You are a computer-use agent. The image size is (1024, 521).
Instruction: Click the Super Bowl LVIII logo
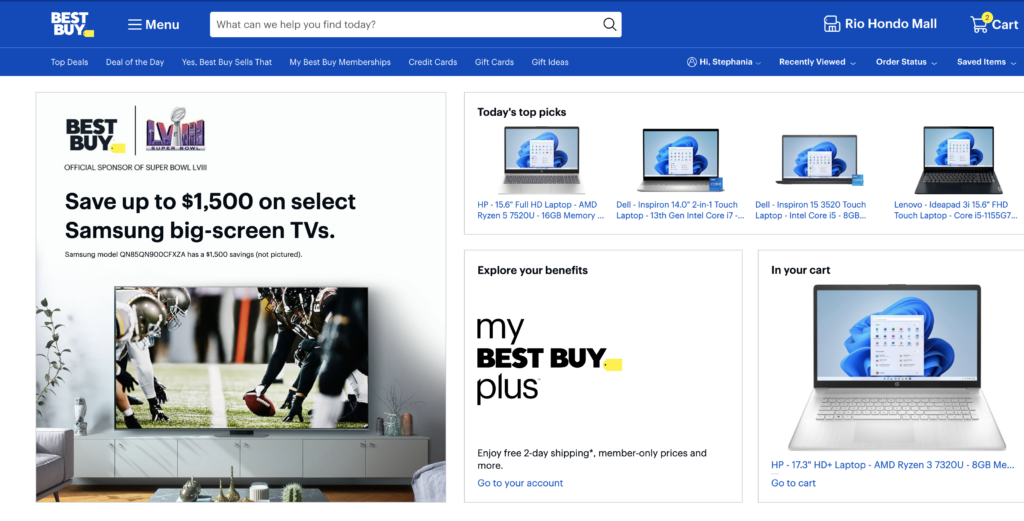[175, 129]
